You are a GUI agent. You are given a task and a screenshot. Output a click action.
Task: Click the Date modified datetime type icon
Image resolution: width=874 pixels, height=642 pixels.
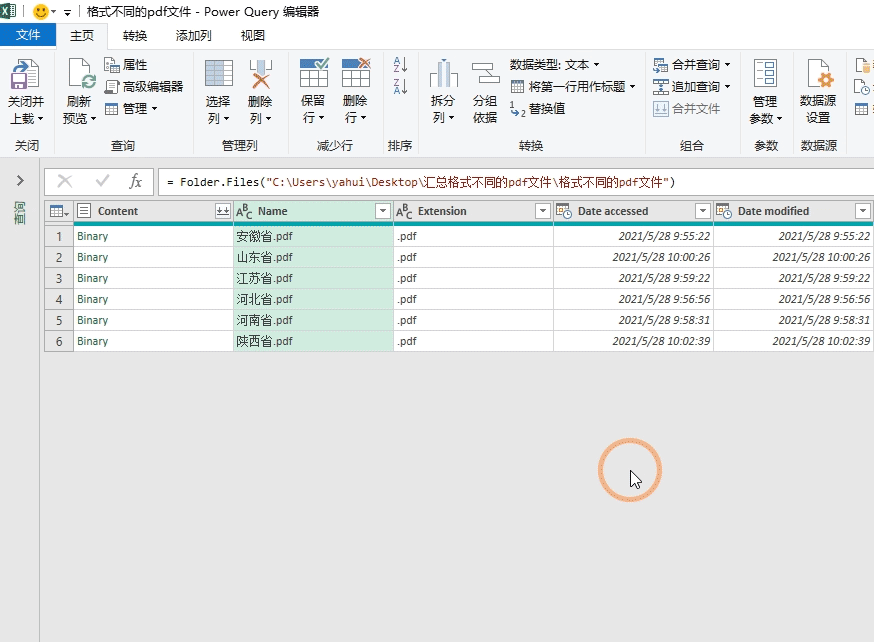coord(724,211)
